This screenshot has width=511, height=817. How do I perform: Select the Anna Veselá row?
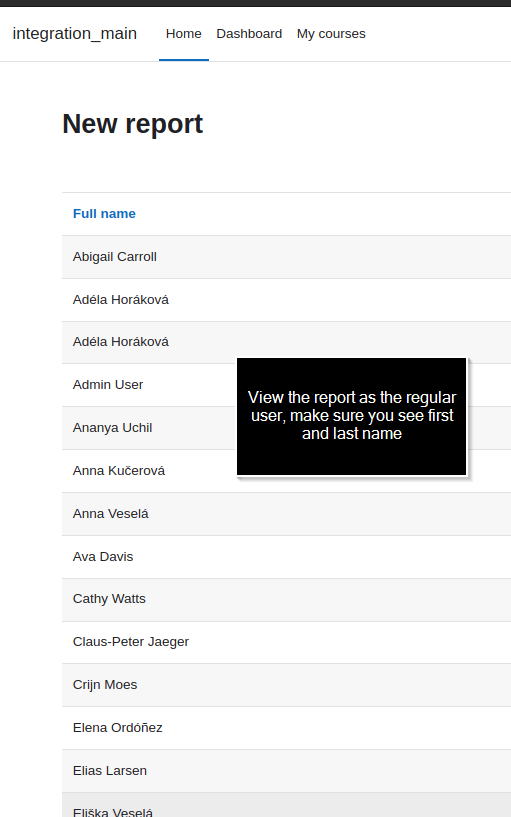[x=286, y=514]
